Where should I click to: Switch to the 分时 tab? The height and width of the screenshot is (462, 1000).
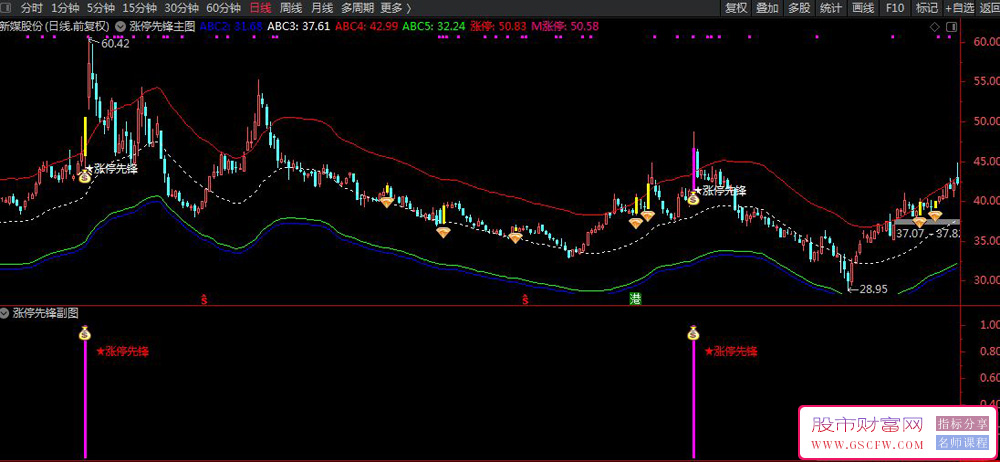[33, 8]
